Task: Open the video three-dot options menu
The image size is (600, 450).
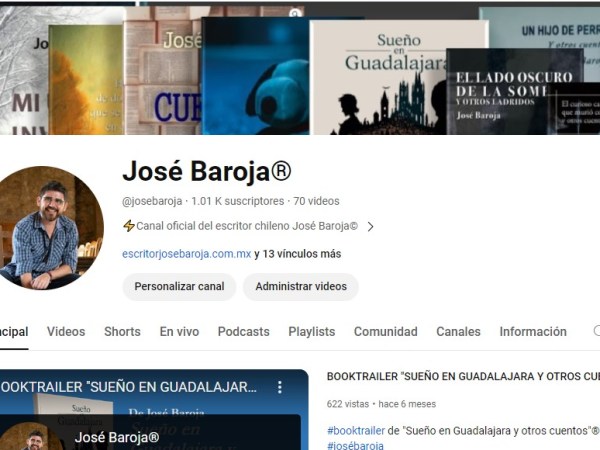Action: tap(280, 387)
